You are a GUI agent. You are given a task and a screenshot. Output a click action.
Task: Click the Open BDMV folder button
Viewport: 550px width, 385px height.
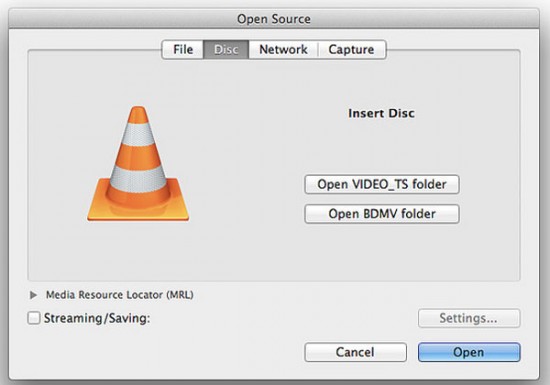coord(382,214)
